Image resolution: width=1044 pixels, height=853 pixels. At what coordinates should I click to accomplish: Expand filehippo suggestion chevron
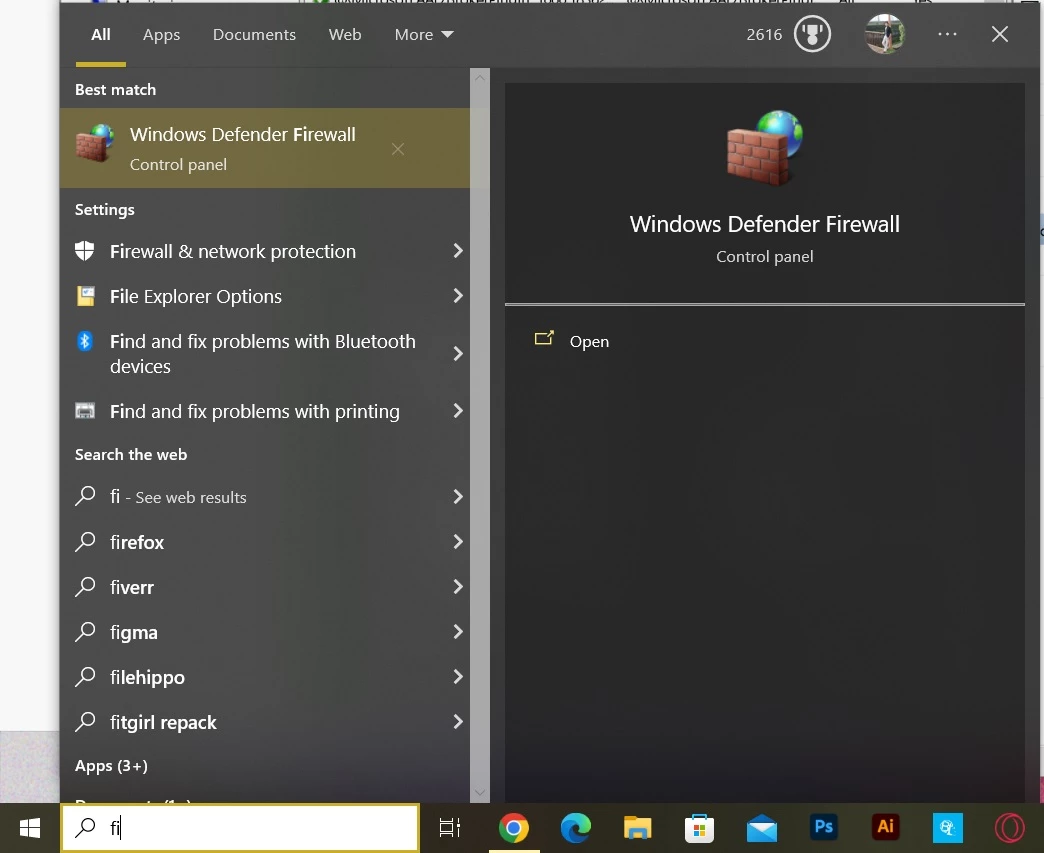tap(458, 677)
